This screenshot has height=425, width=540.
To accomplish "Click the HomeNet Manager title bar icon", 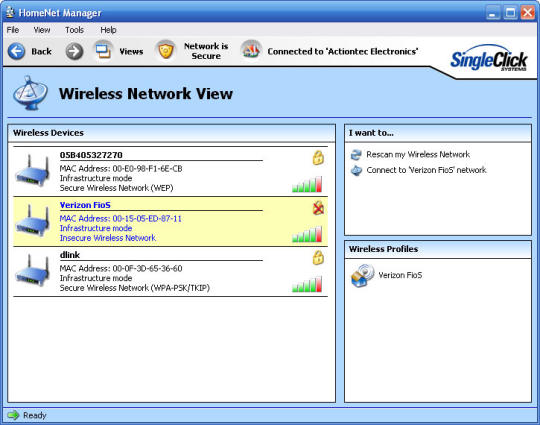I will [10, 12].
